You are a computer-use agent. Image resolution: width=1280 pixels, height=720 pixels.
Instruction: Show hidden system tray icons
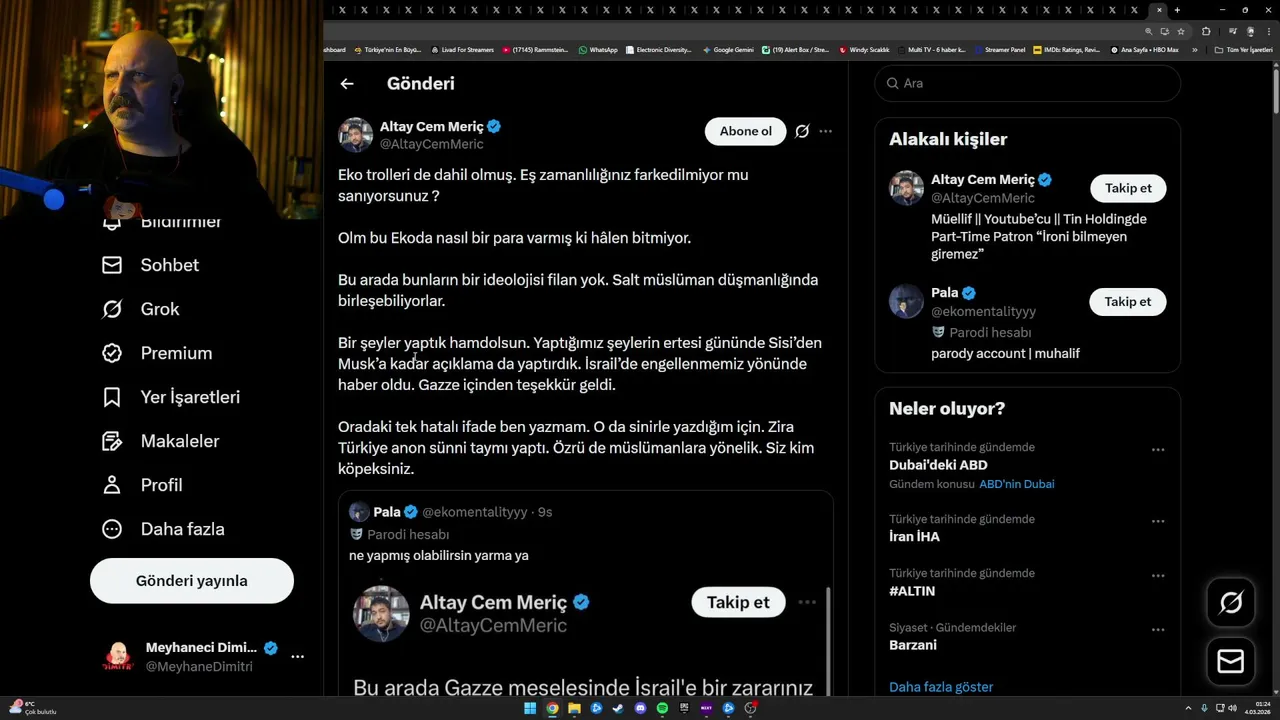pyautogui.click(x=1188, y=708)
